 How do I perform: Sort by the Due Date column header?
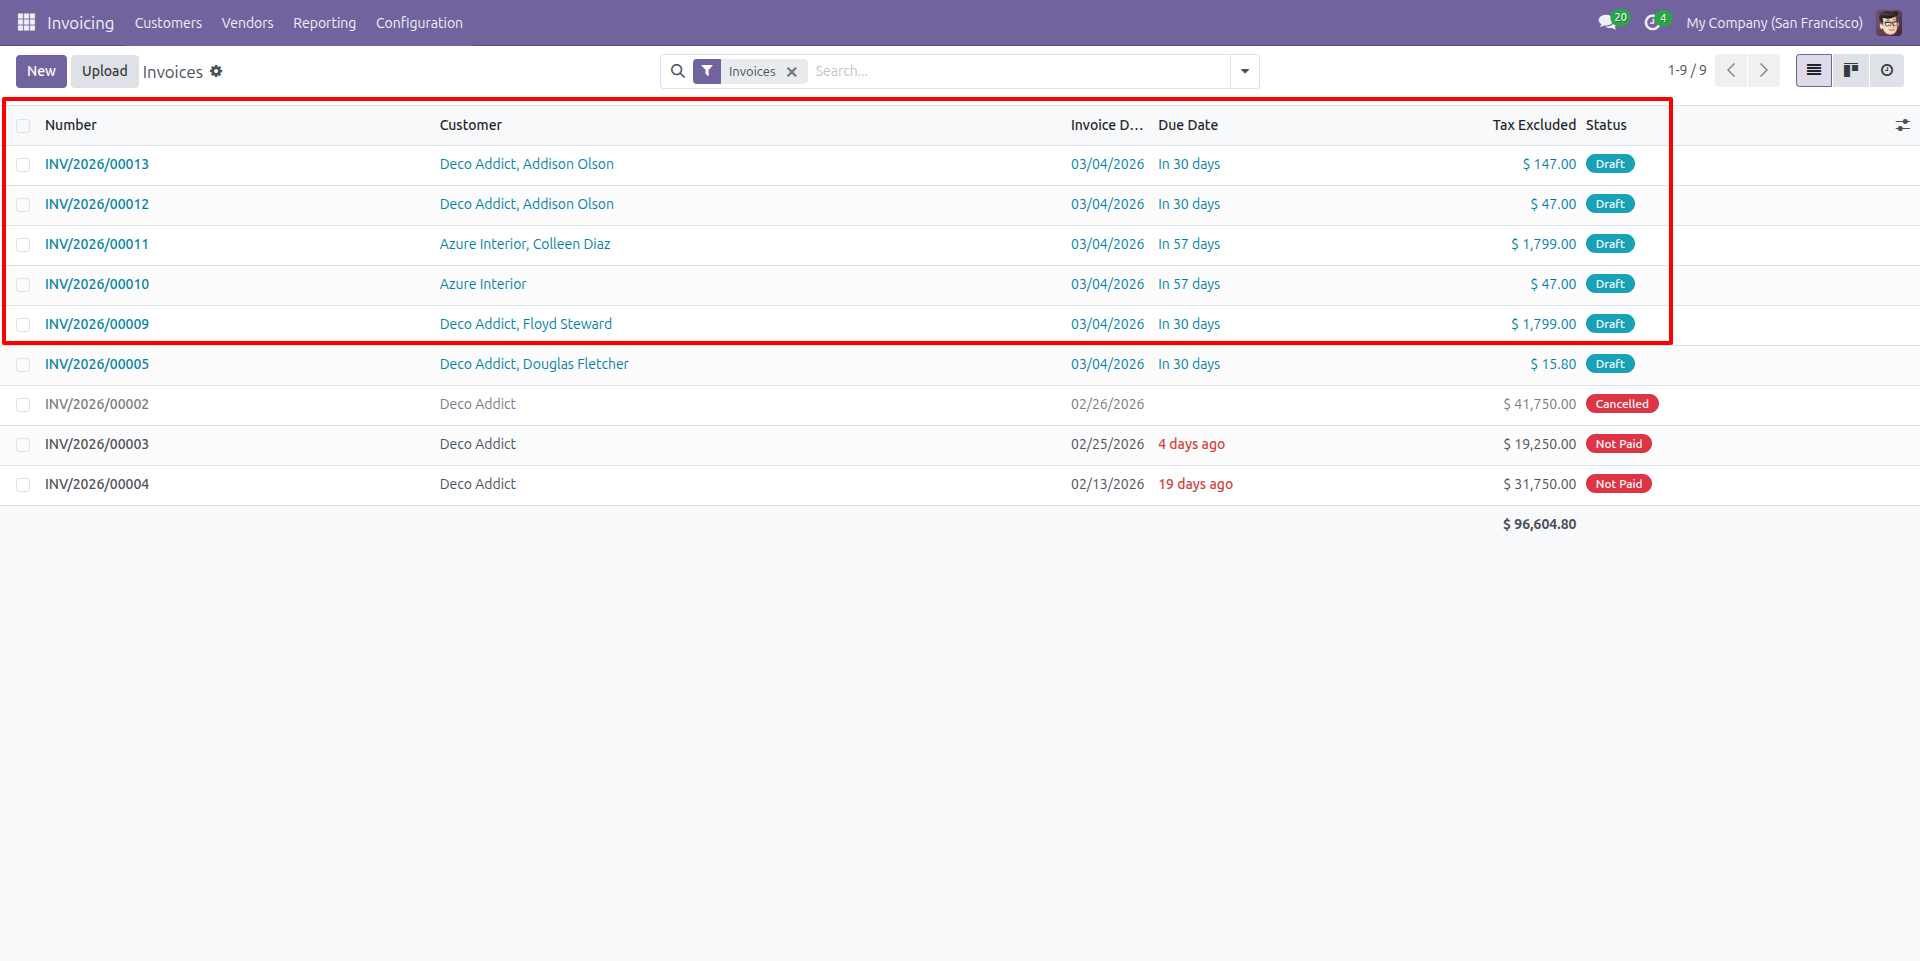click(1188, 125)
